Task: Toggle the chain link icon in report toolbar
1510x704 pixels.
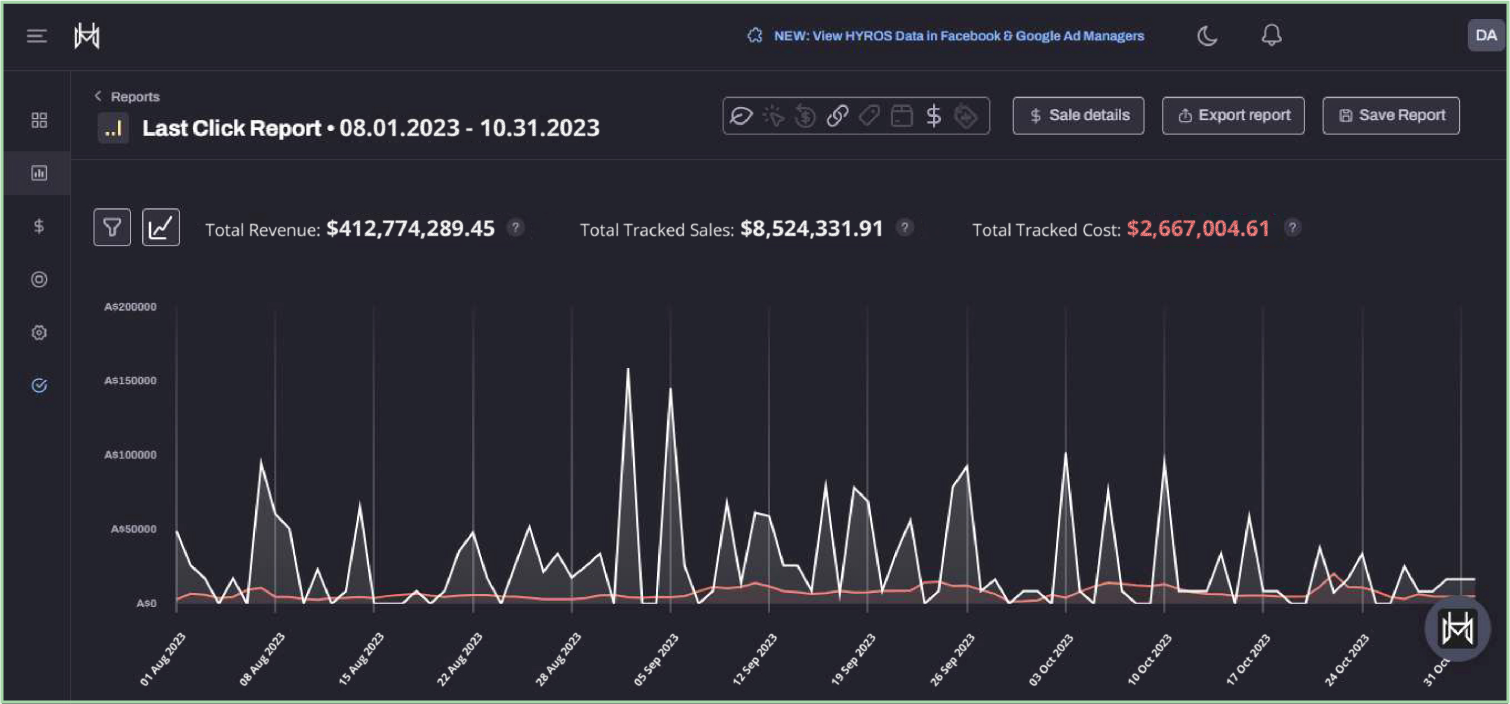Action: 837,116
